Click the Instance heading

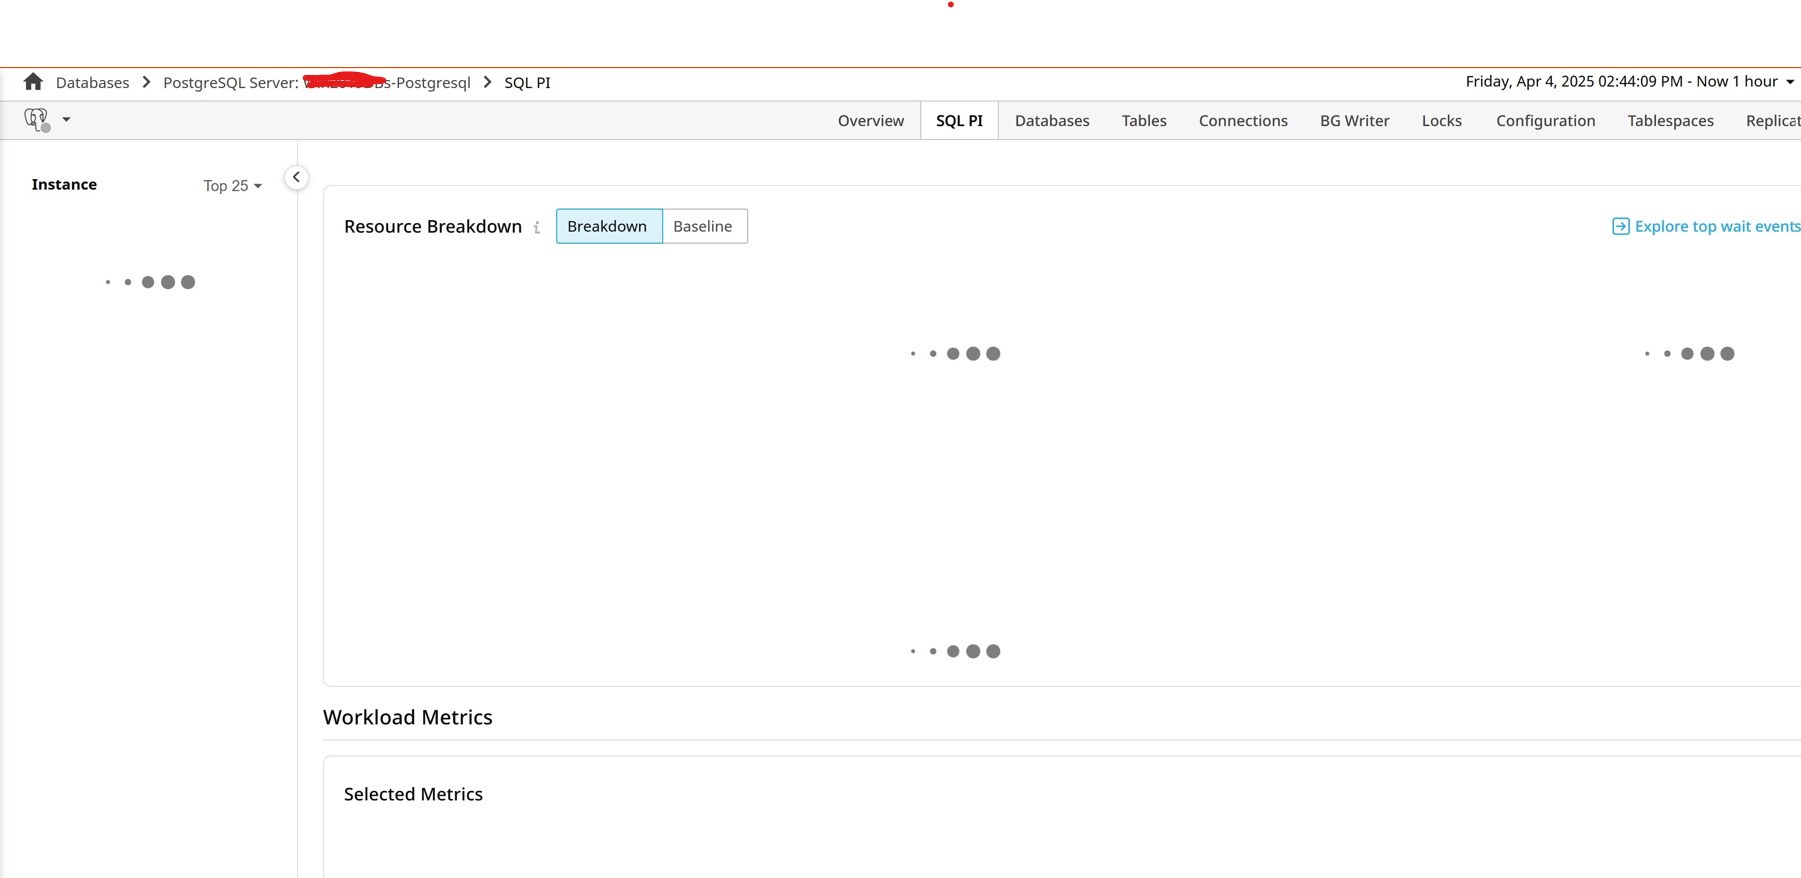tap(64, 184)
